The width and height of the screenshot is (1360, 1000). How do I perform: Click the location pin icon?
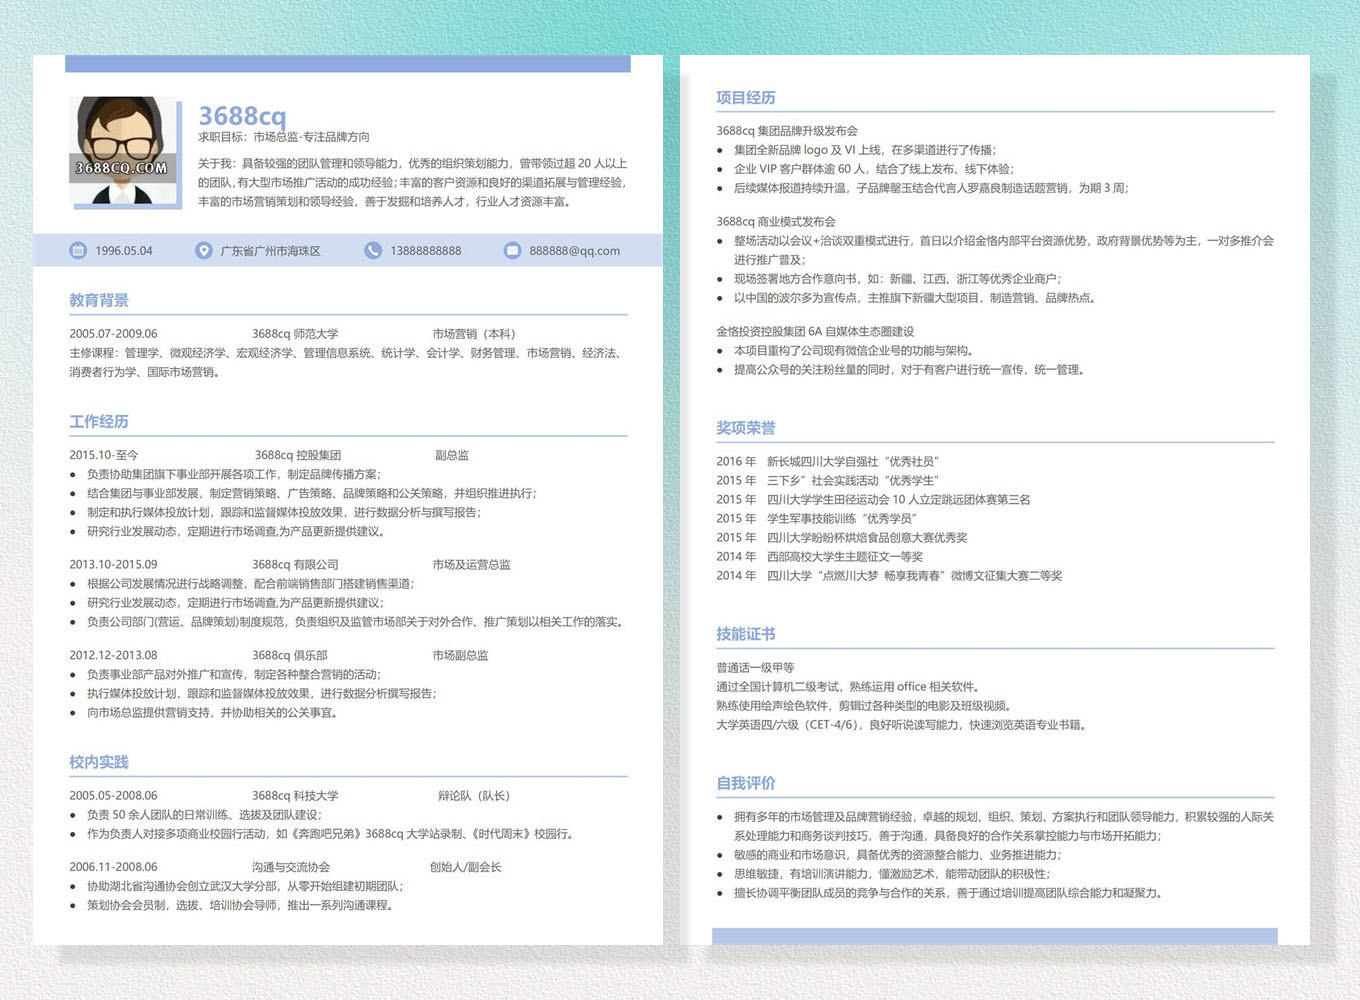coord(204,251)
